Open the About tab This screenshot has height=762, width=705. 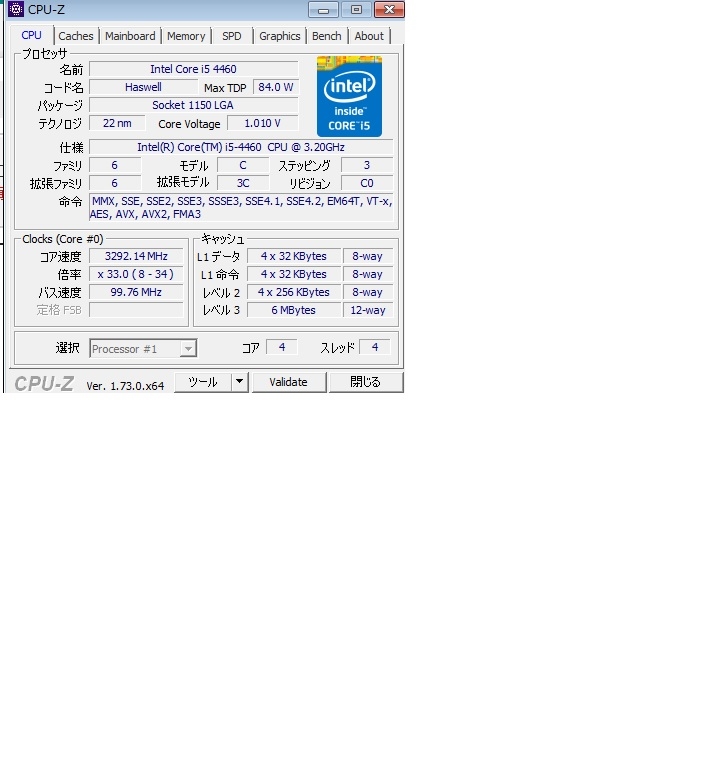tap(369, 36)
